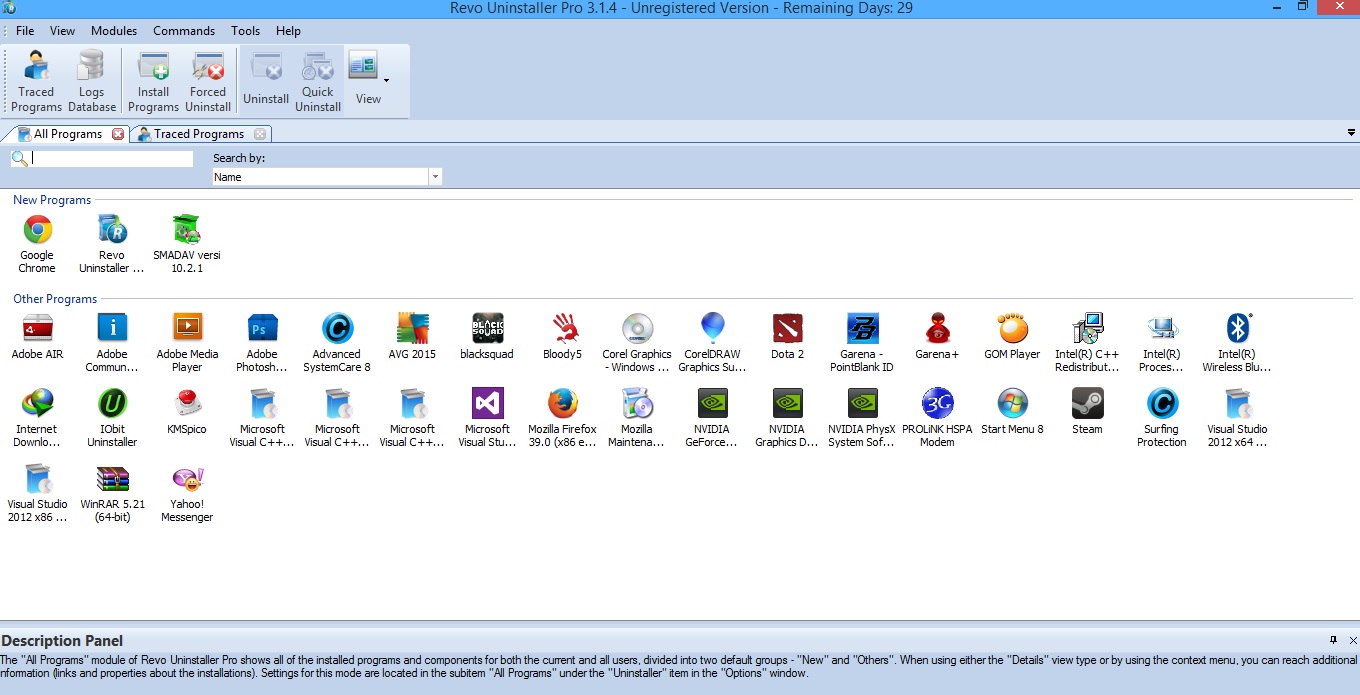
Task: Click the New Programs group header
Action: point(52,200)
